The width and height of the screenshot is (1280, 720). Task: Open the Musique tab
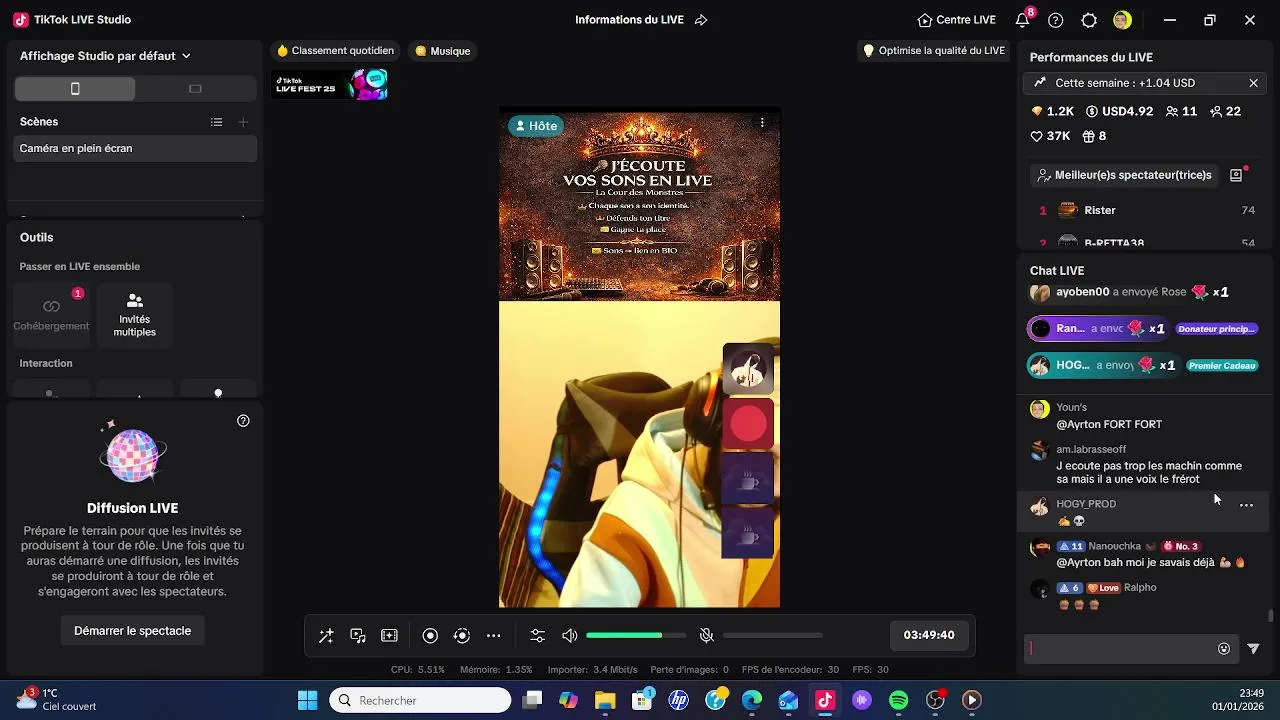(442, 51)
